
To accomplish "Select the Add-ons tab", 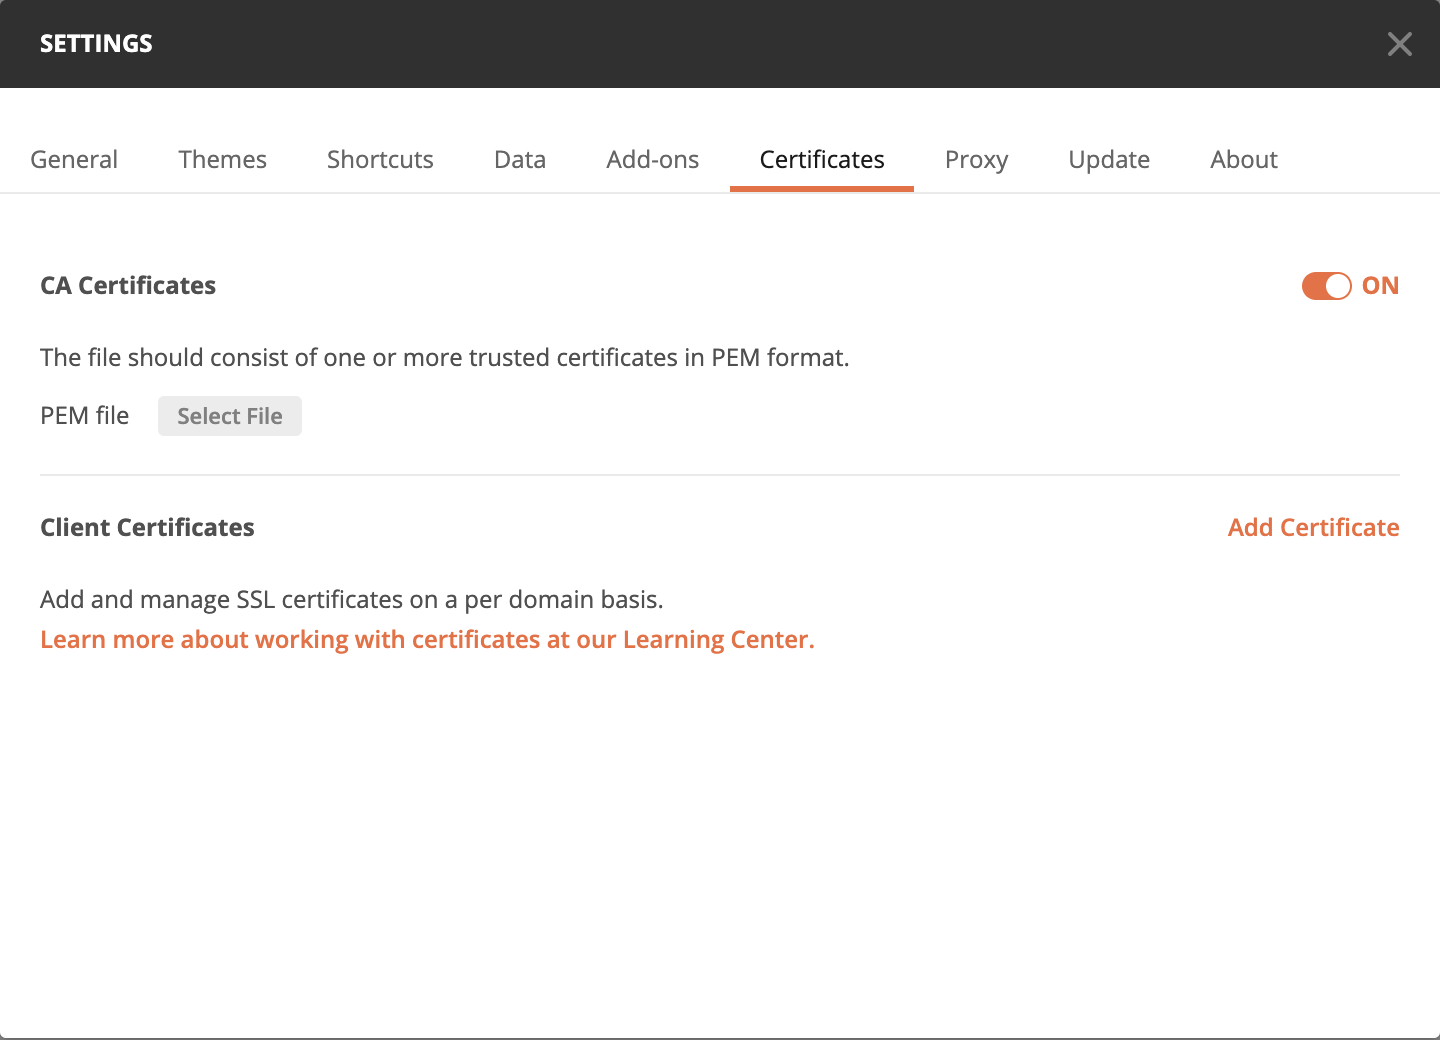I will point(652,160).
